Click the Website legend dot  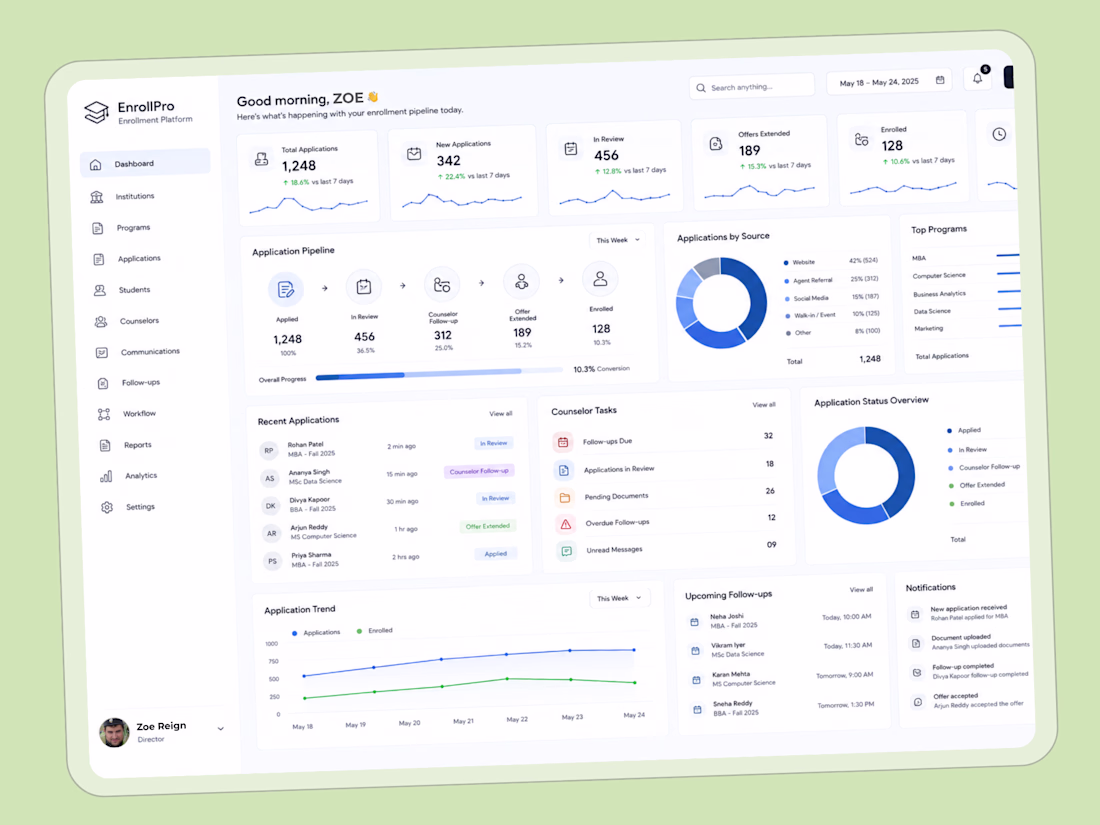click(x=786, y=263)
